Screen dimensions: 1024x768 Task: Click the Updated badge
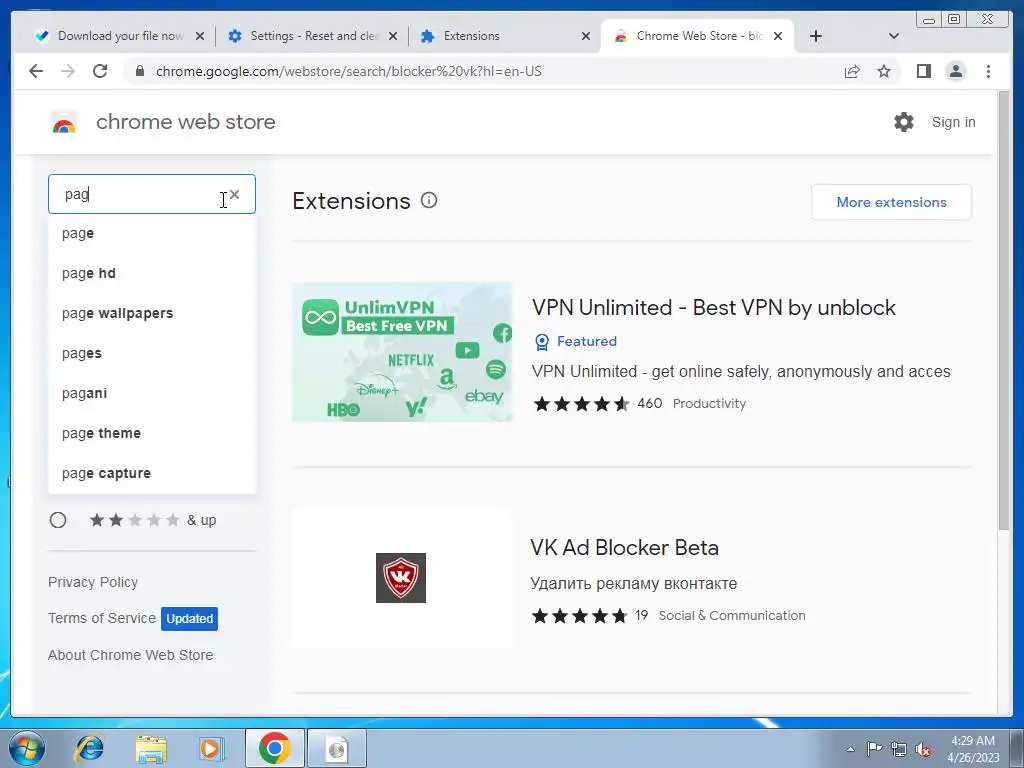pyautogui.click(x=189, y=618)
